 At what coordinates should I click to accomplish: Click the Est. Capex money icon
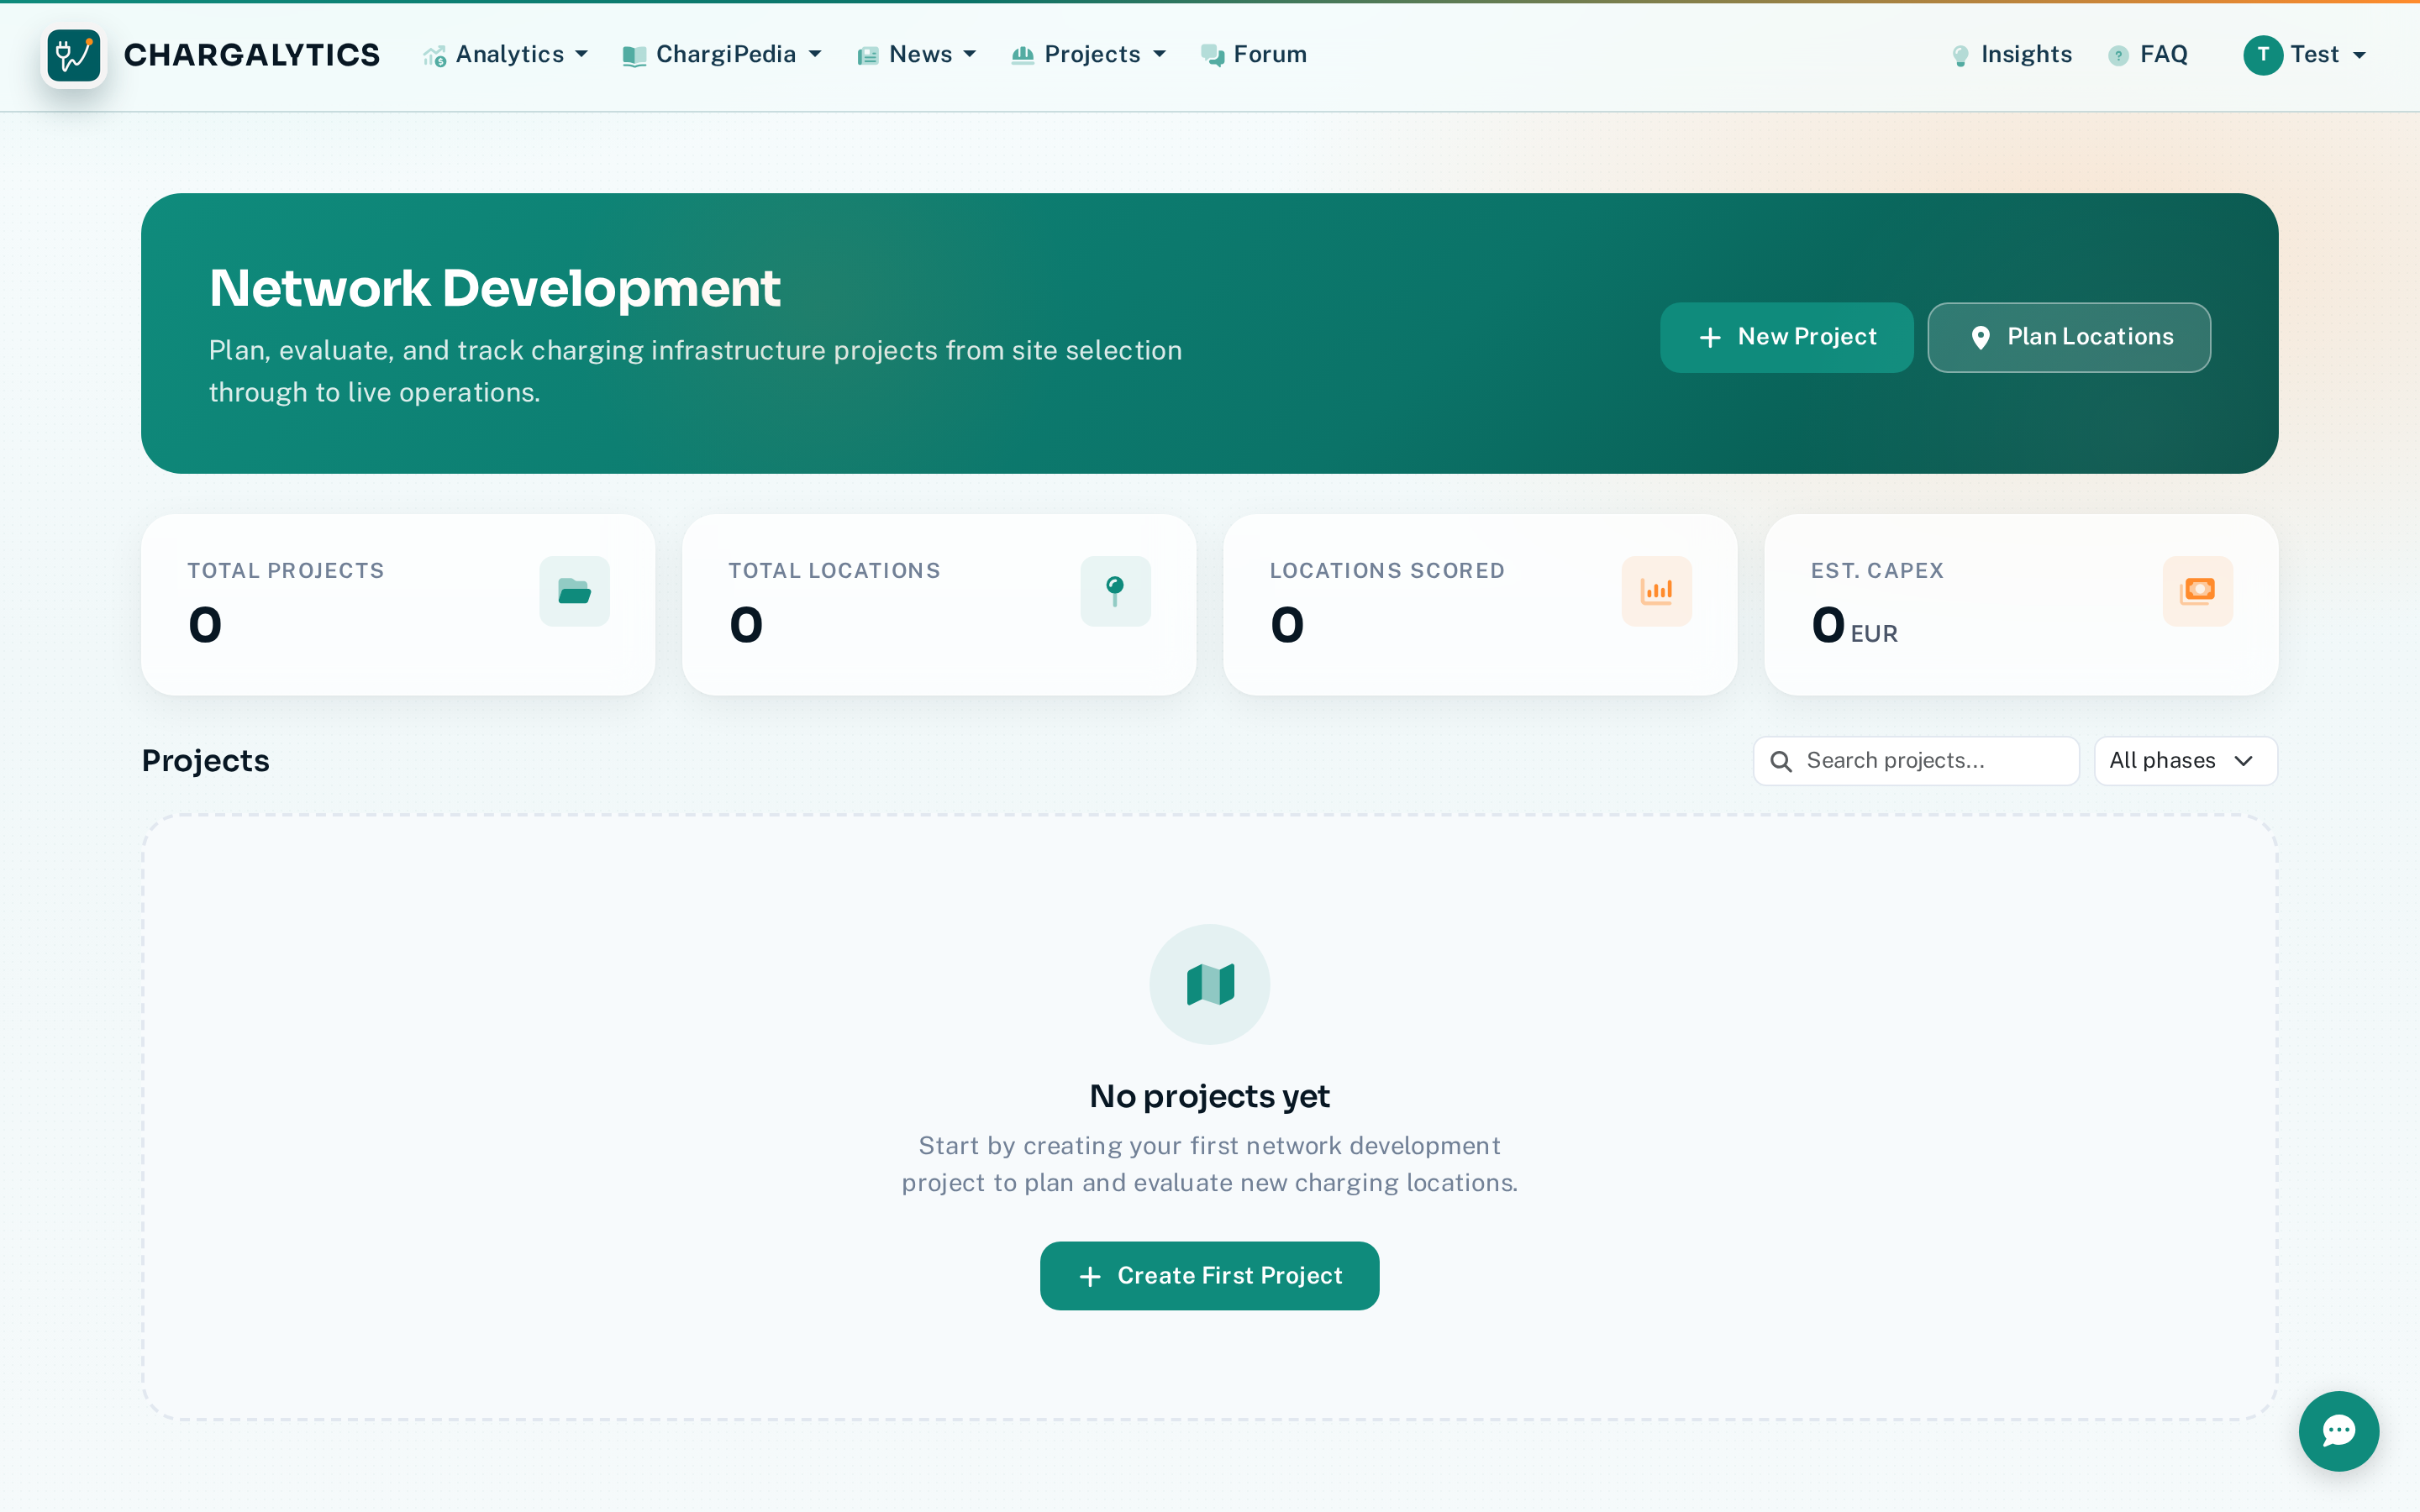pyautogui.click(x=2198, y=591)
